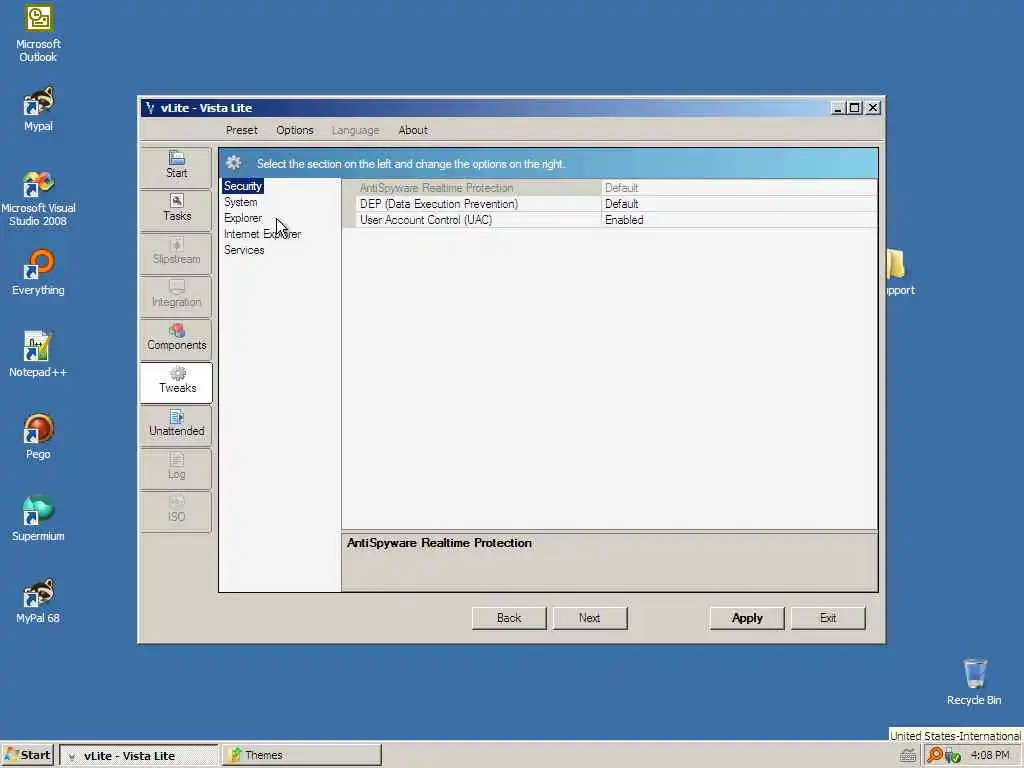Image resolution: width=1024 pixels, height=768 pixels.
Task: Click the Next button
Action: click(x=590, y=618)
